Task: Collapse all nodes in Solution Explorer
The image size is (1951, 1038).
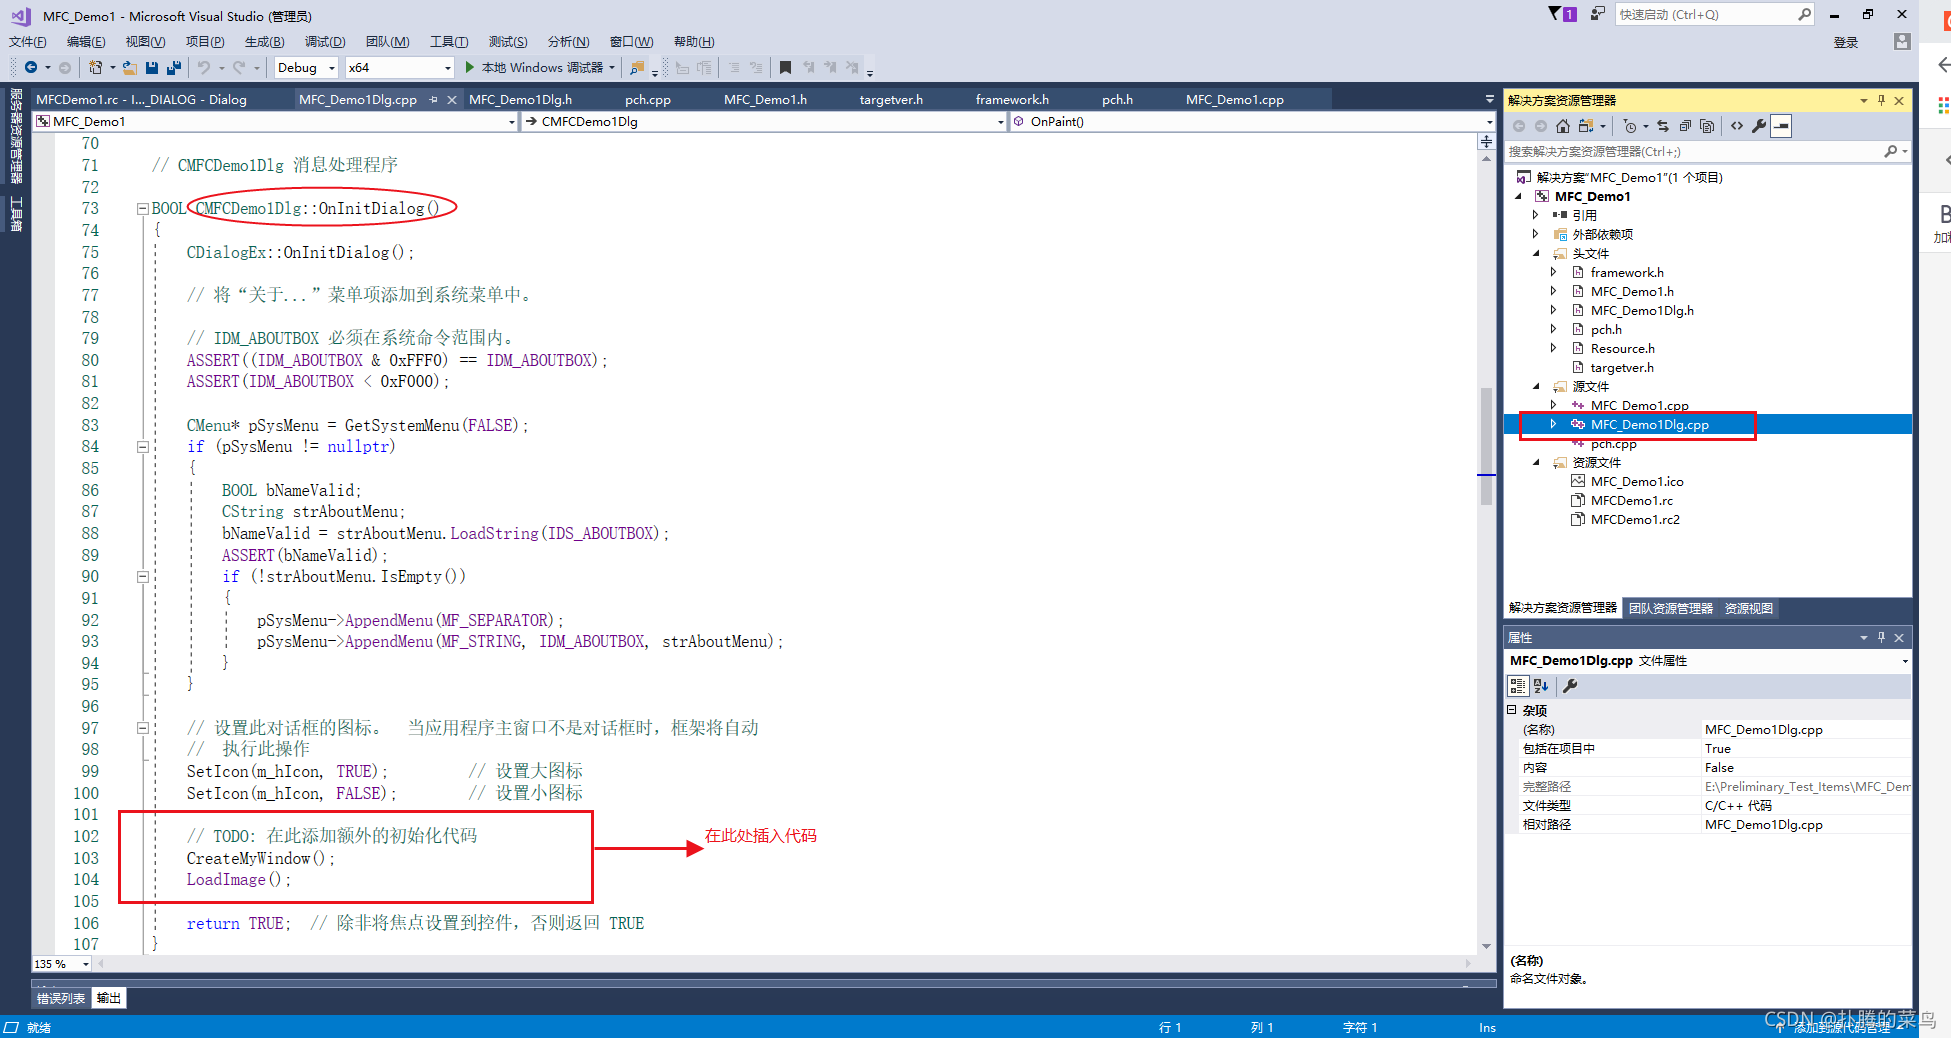Action: (x=1685, y=126)
